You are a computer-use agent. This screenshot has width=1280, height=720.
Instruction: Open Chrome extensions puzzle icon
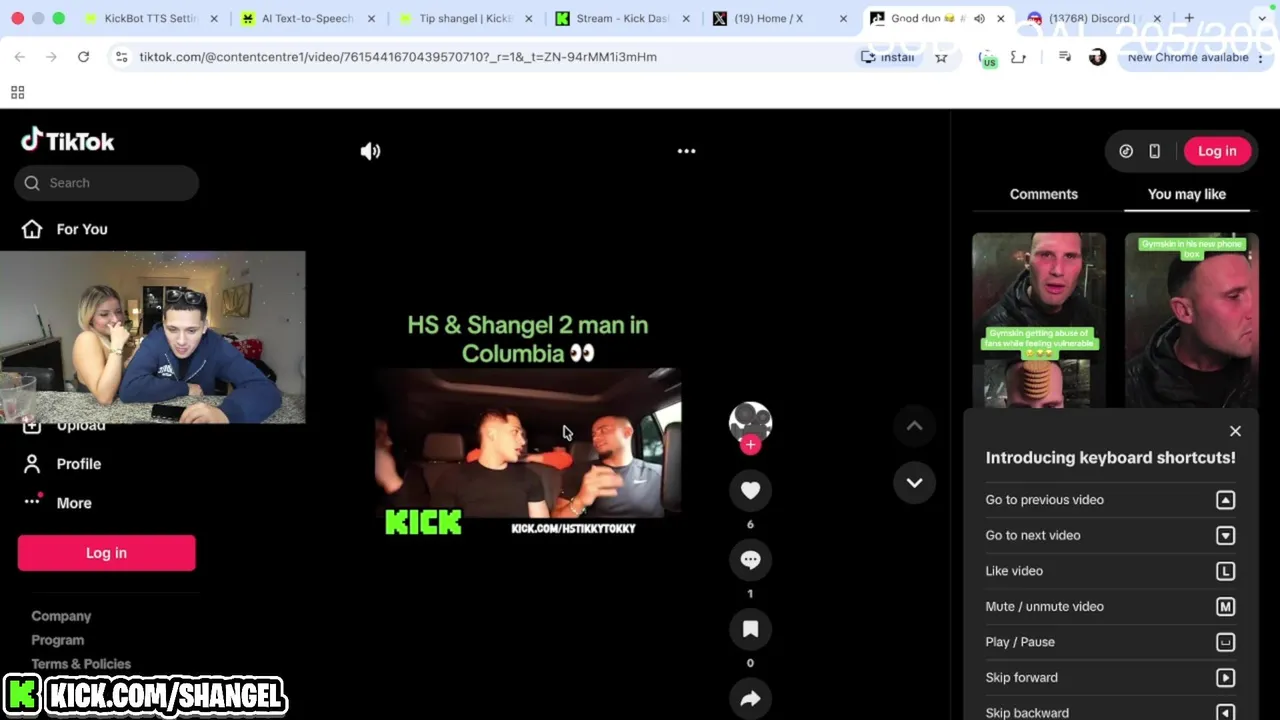coord(1018,57)
